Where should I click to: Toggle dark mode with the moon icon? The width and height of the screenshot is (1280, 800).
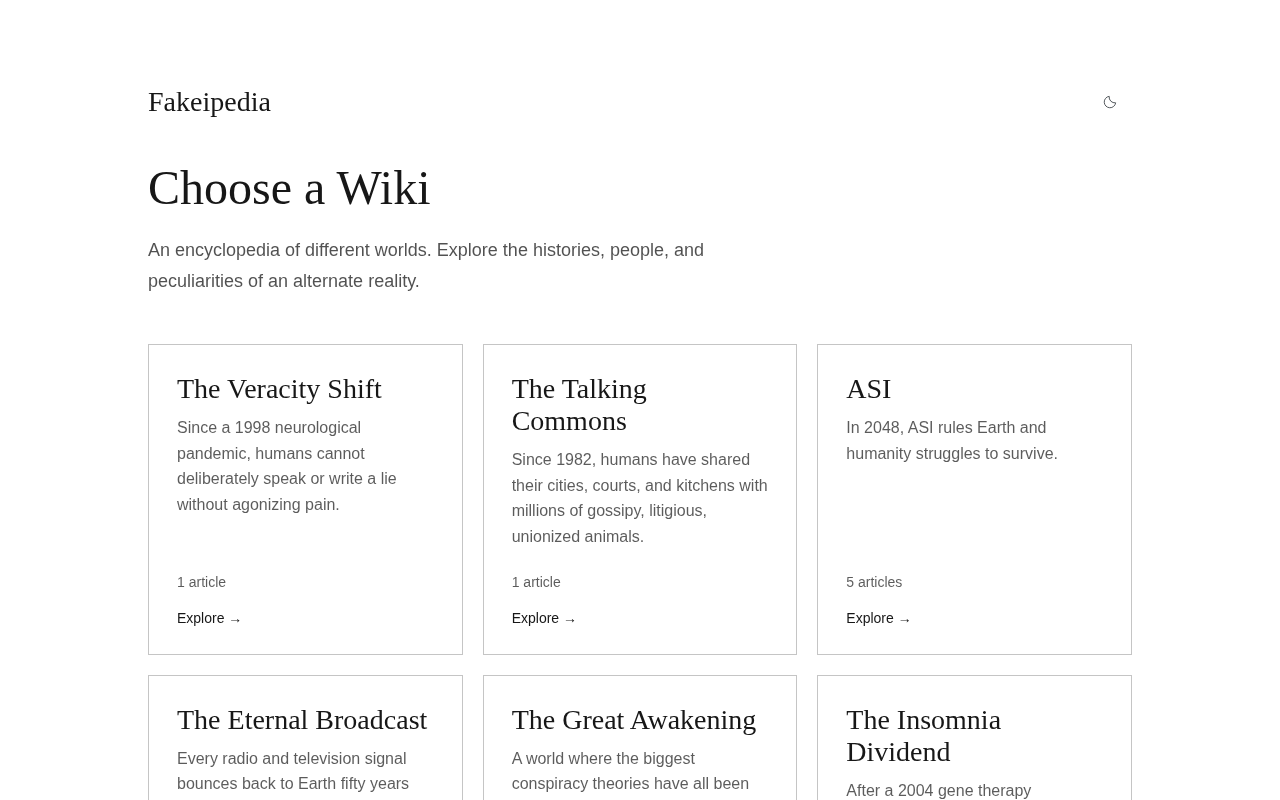point(1110,102)
